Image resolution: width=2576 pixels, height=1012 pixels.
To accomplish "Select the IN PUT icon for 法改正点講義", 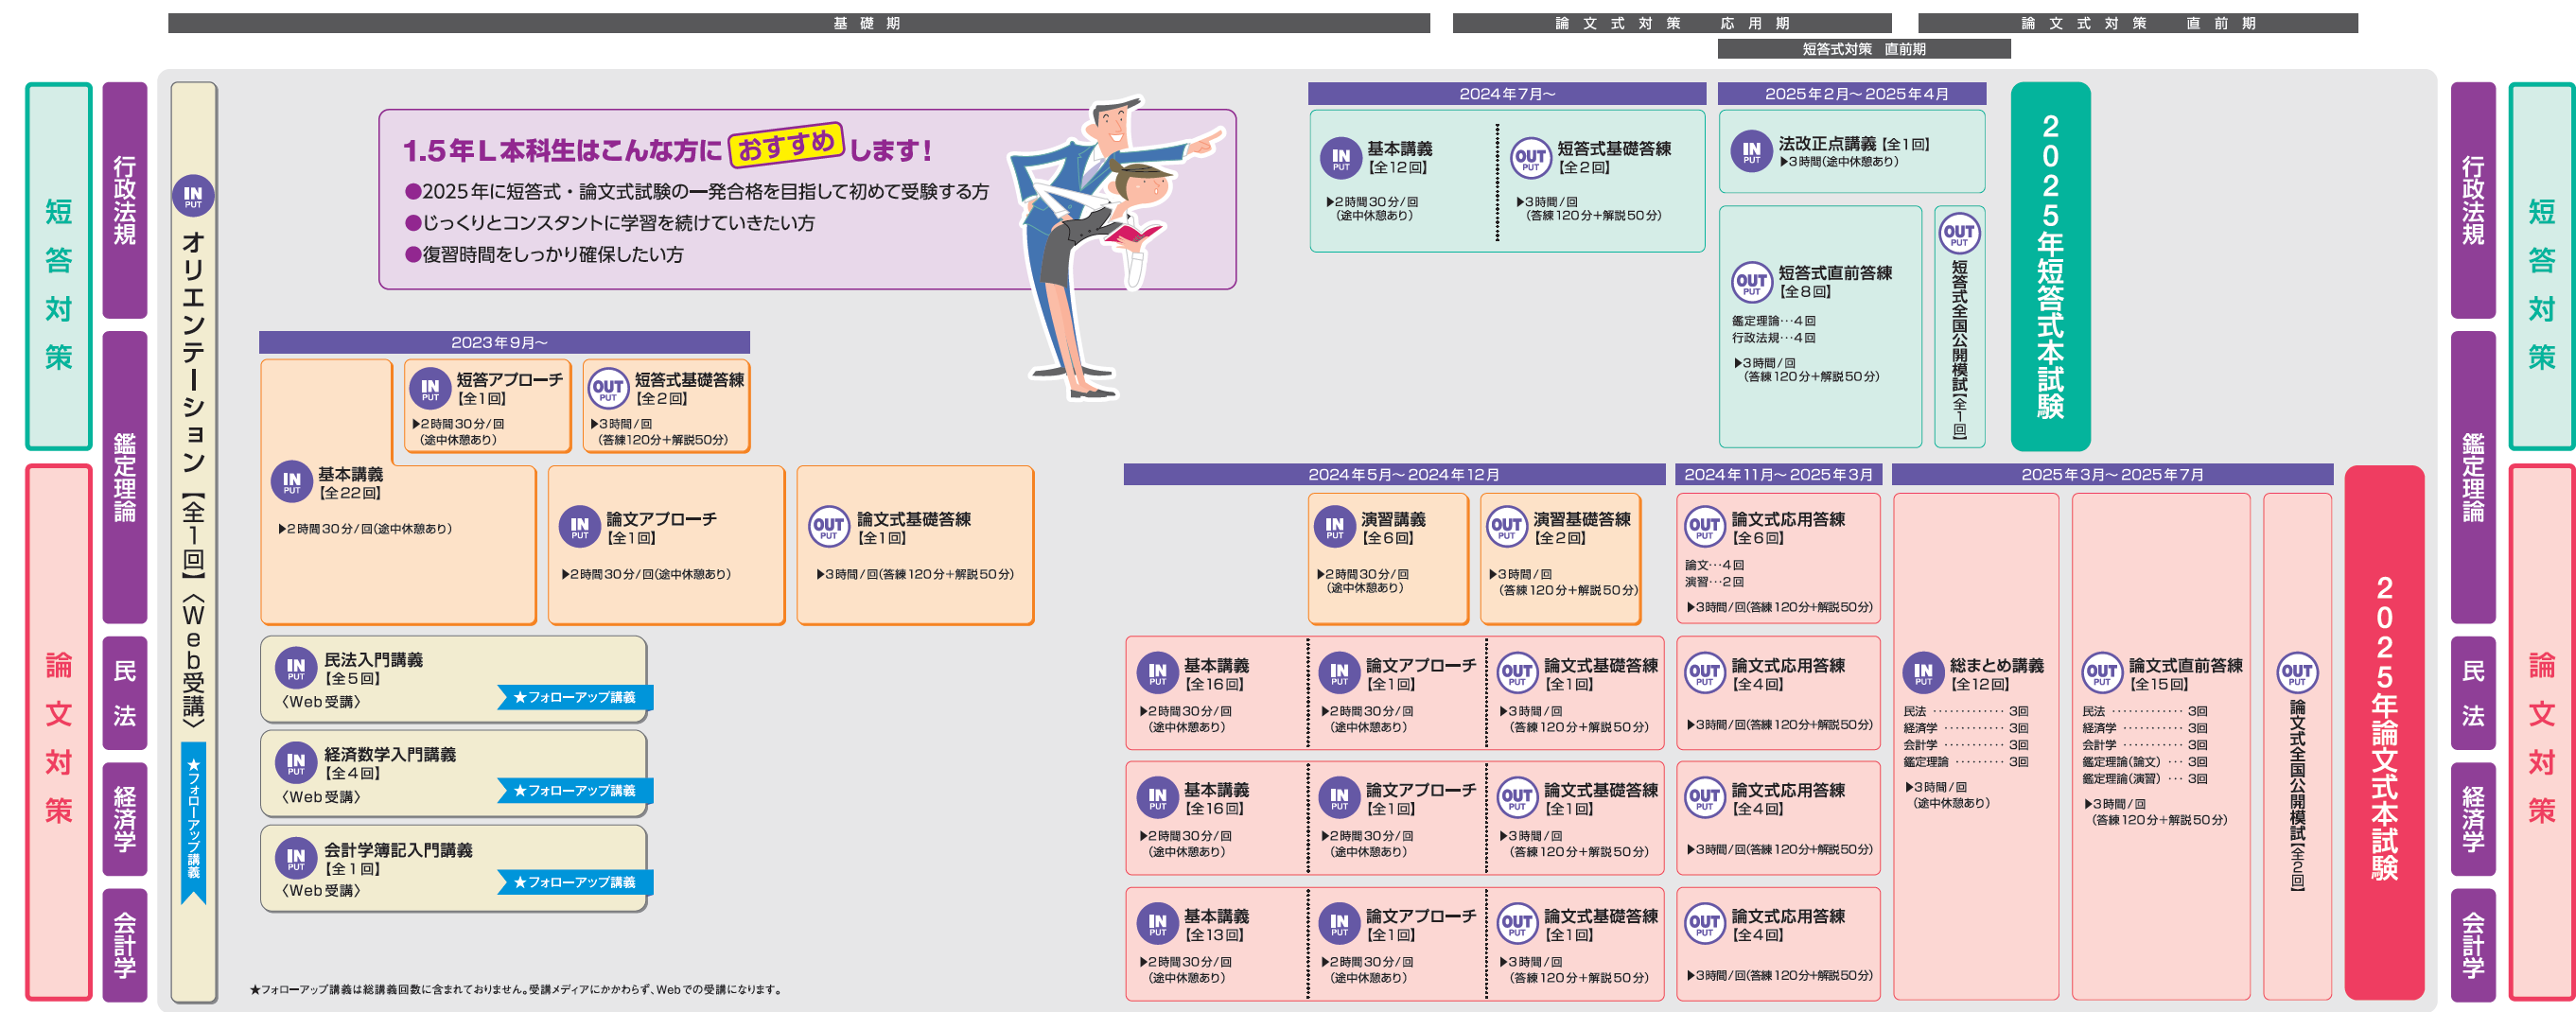I will [x=1751, y=151].
